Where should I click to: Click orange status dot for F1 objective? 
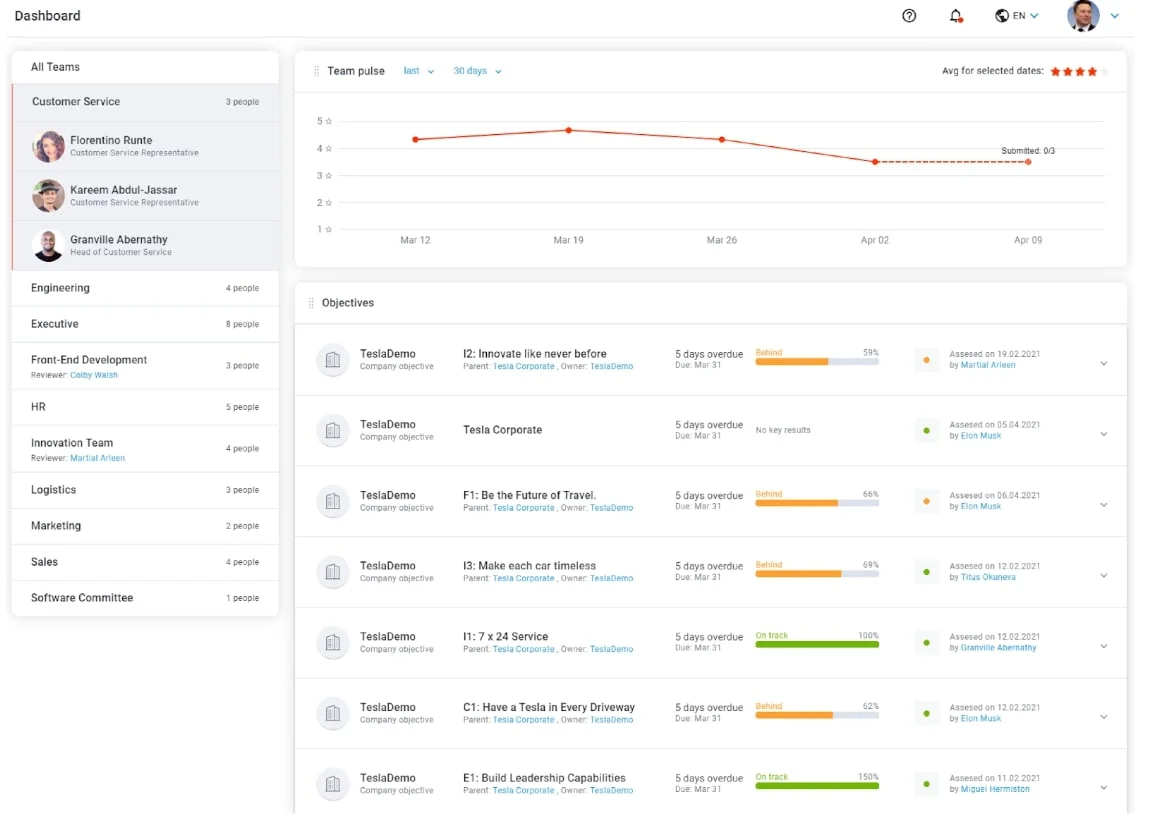(926, 501)
